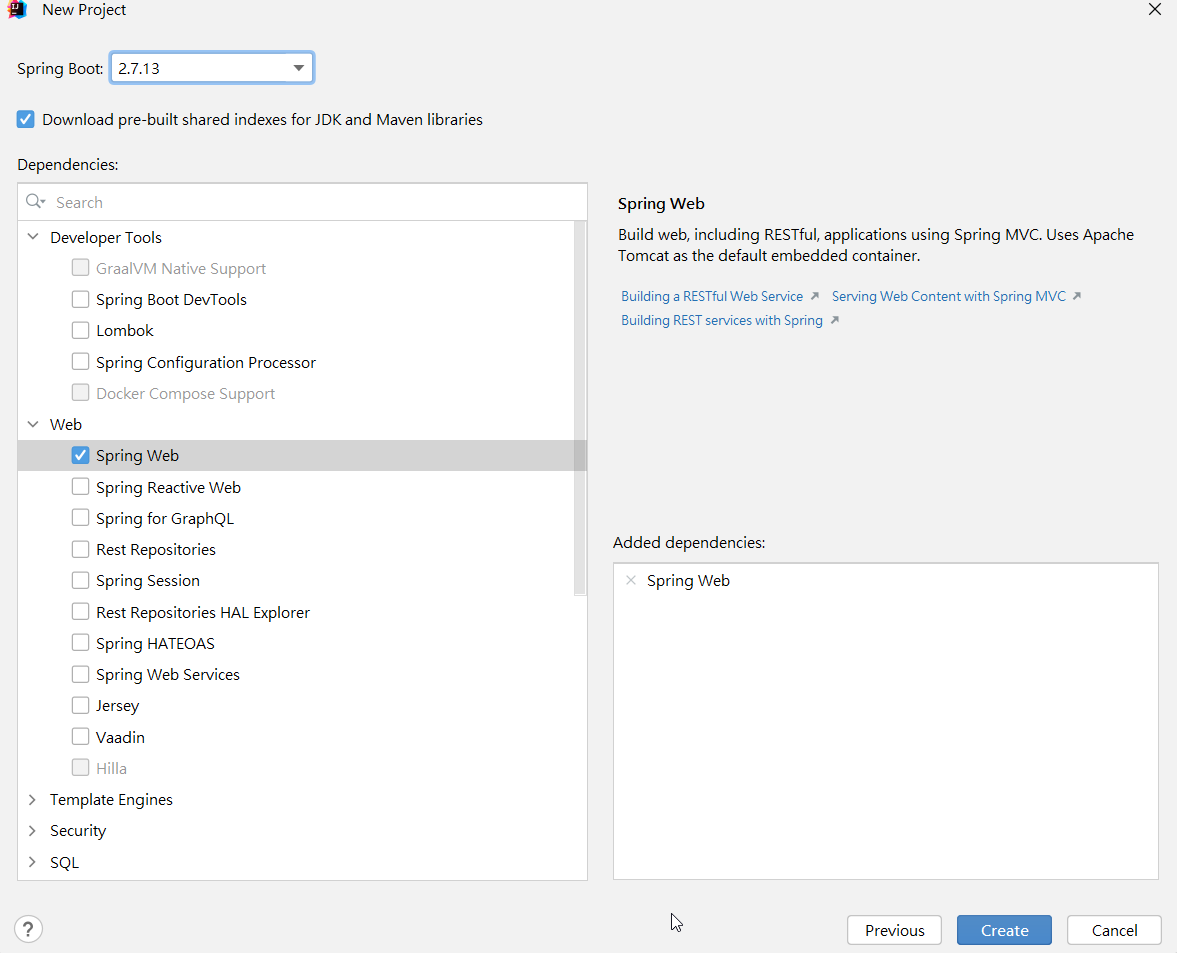Screen dimensions: 1177x953
Task: Check Spring Web Services dependency
Action: click(x=80, y=674)
